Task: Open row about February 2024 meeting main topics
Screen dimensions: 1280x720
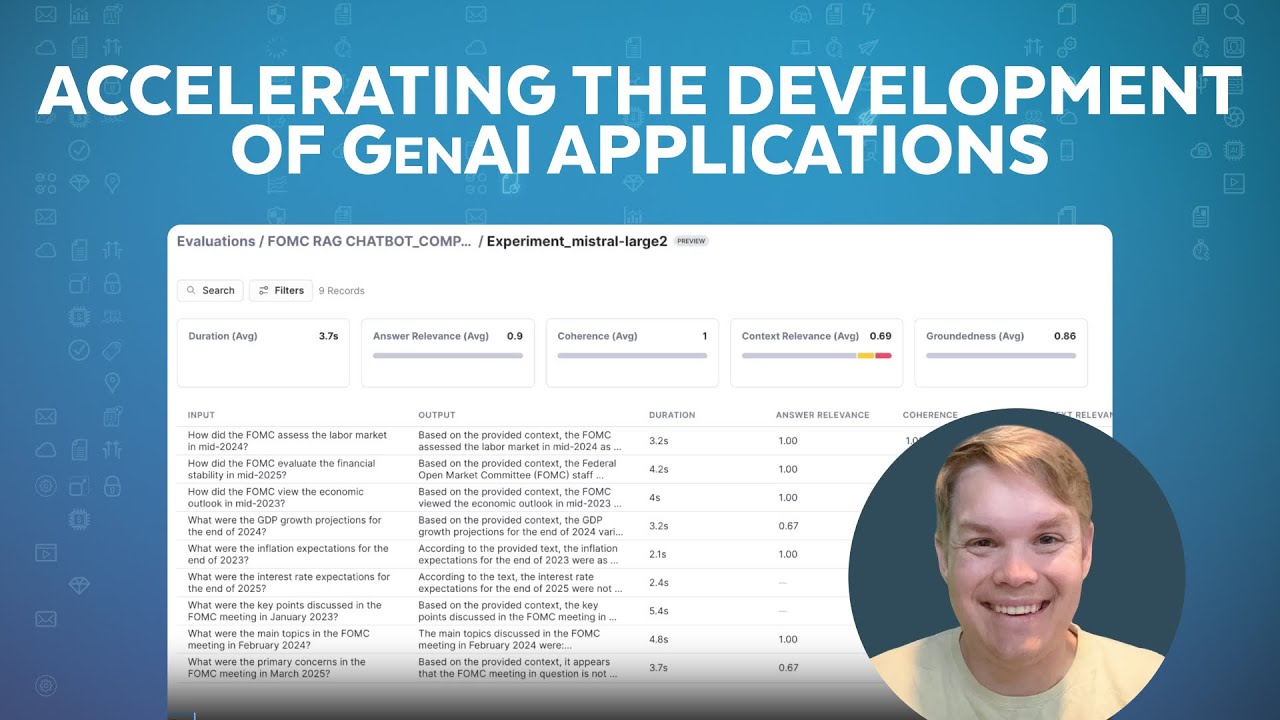Action: click(x=279, y=639)
